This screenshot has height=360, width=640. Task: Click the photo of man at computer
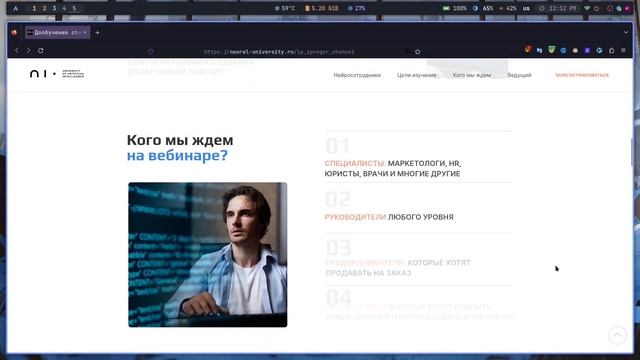(207, 255)
